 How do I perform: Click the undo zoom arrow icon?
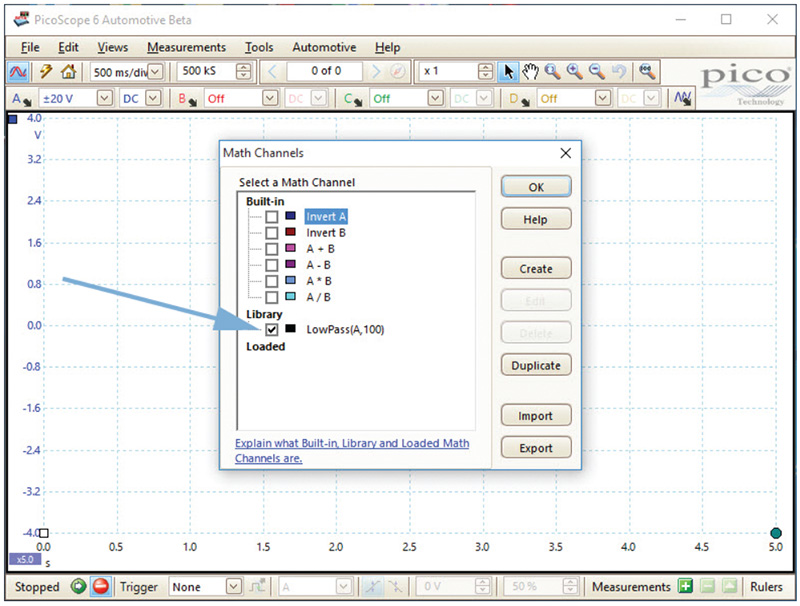tap(618, 71)
